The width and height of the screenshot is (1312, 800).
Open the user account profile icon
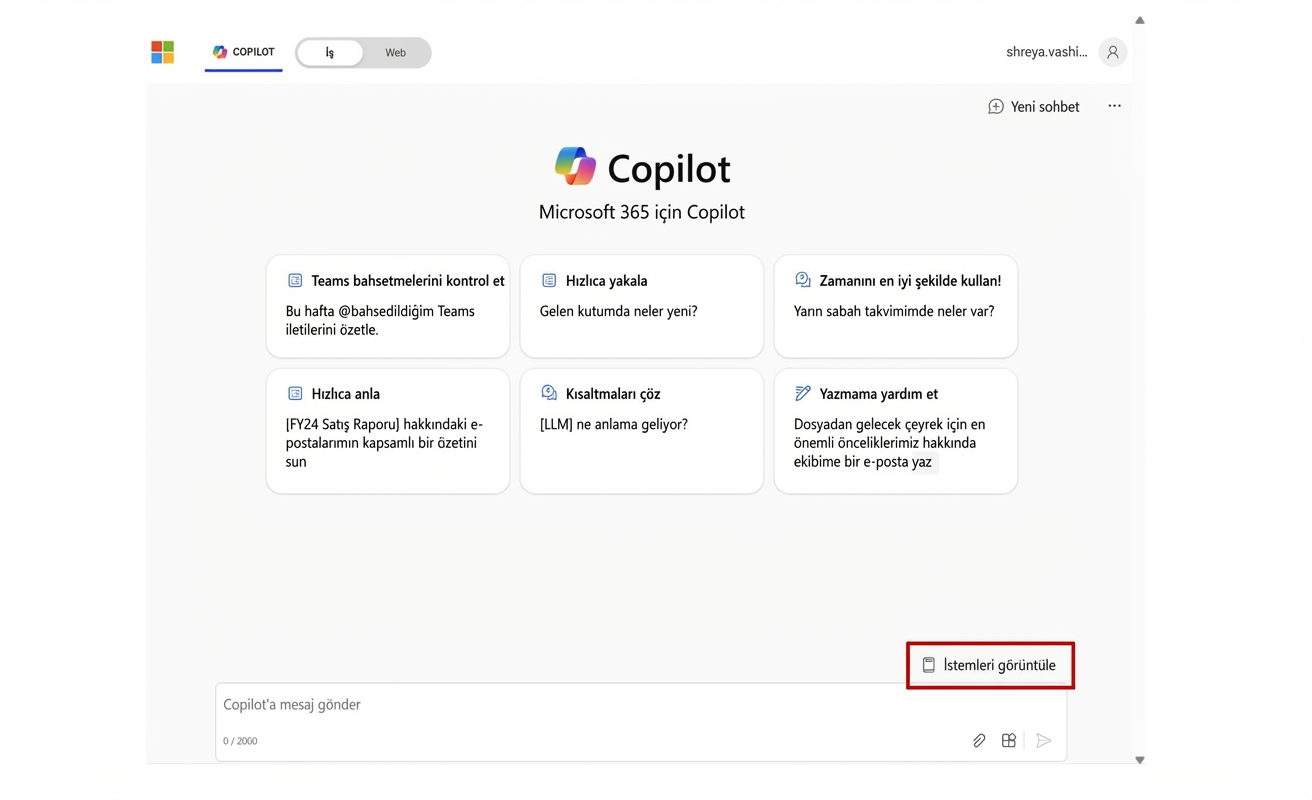pos(1112,51)
